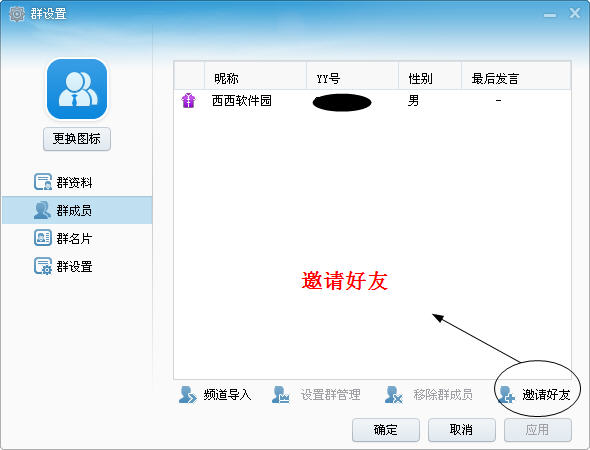Minimize the 群设置 window
Screen dimensions: 590x450
(550, 15)
